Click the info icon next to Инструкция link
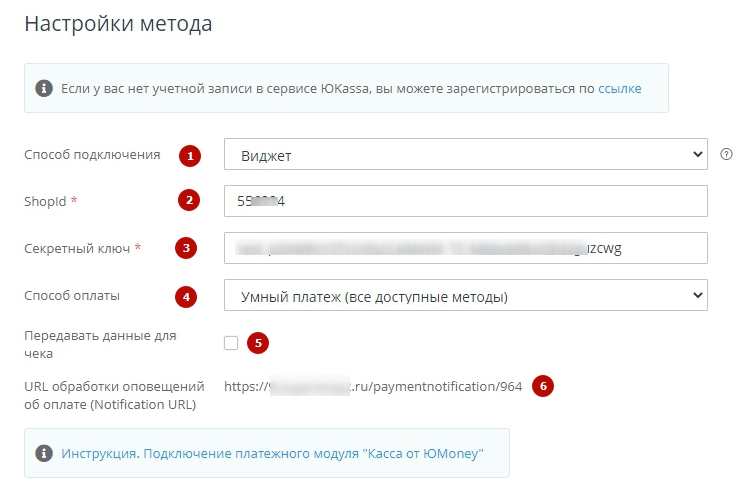The height and width of the screenshot is (495, 740). coord(44,453)
